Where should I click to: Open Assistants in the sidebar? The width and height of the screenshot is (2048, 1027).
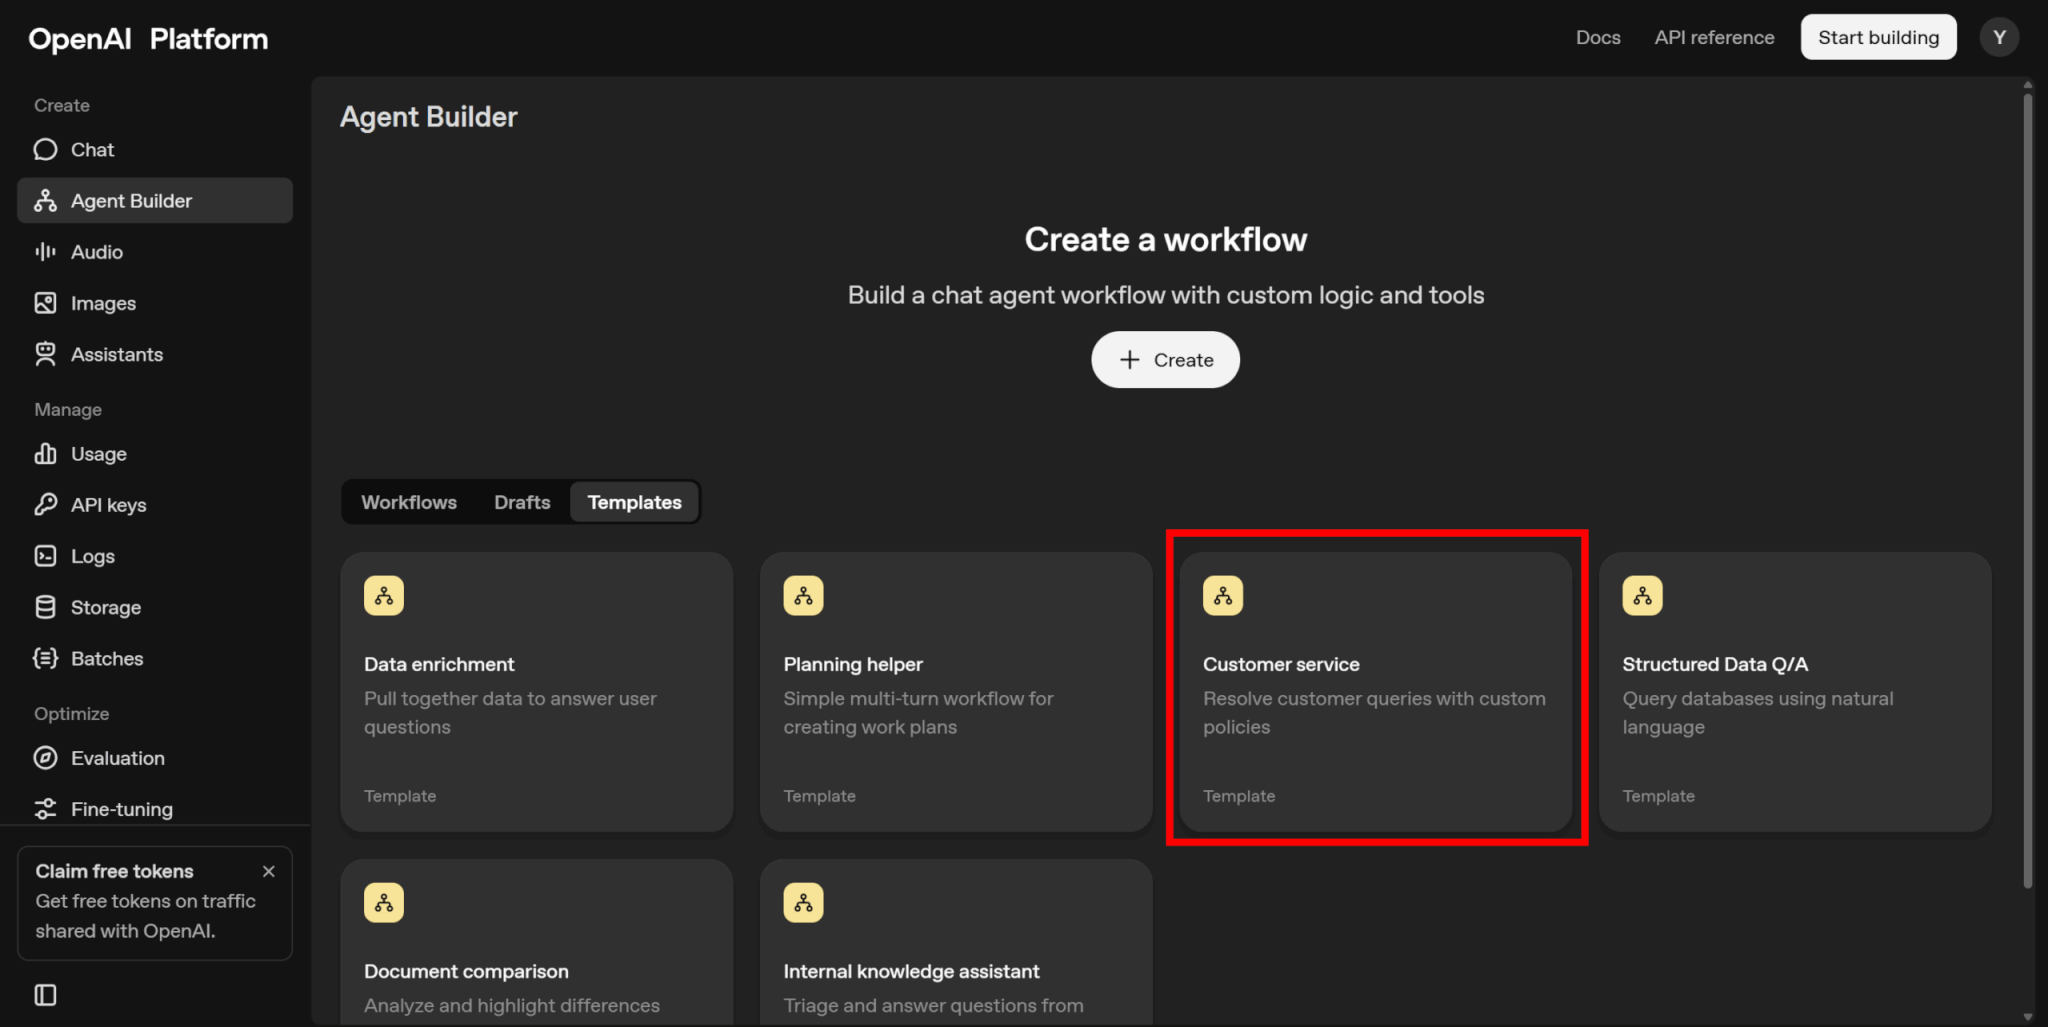pos(116,354)
